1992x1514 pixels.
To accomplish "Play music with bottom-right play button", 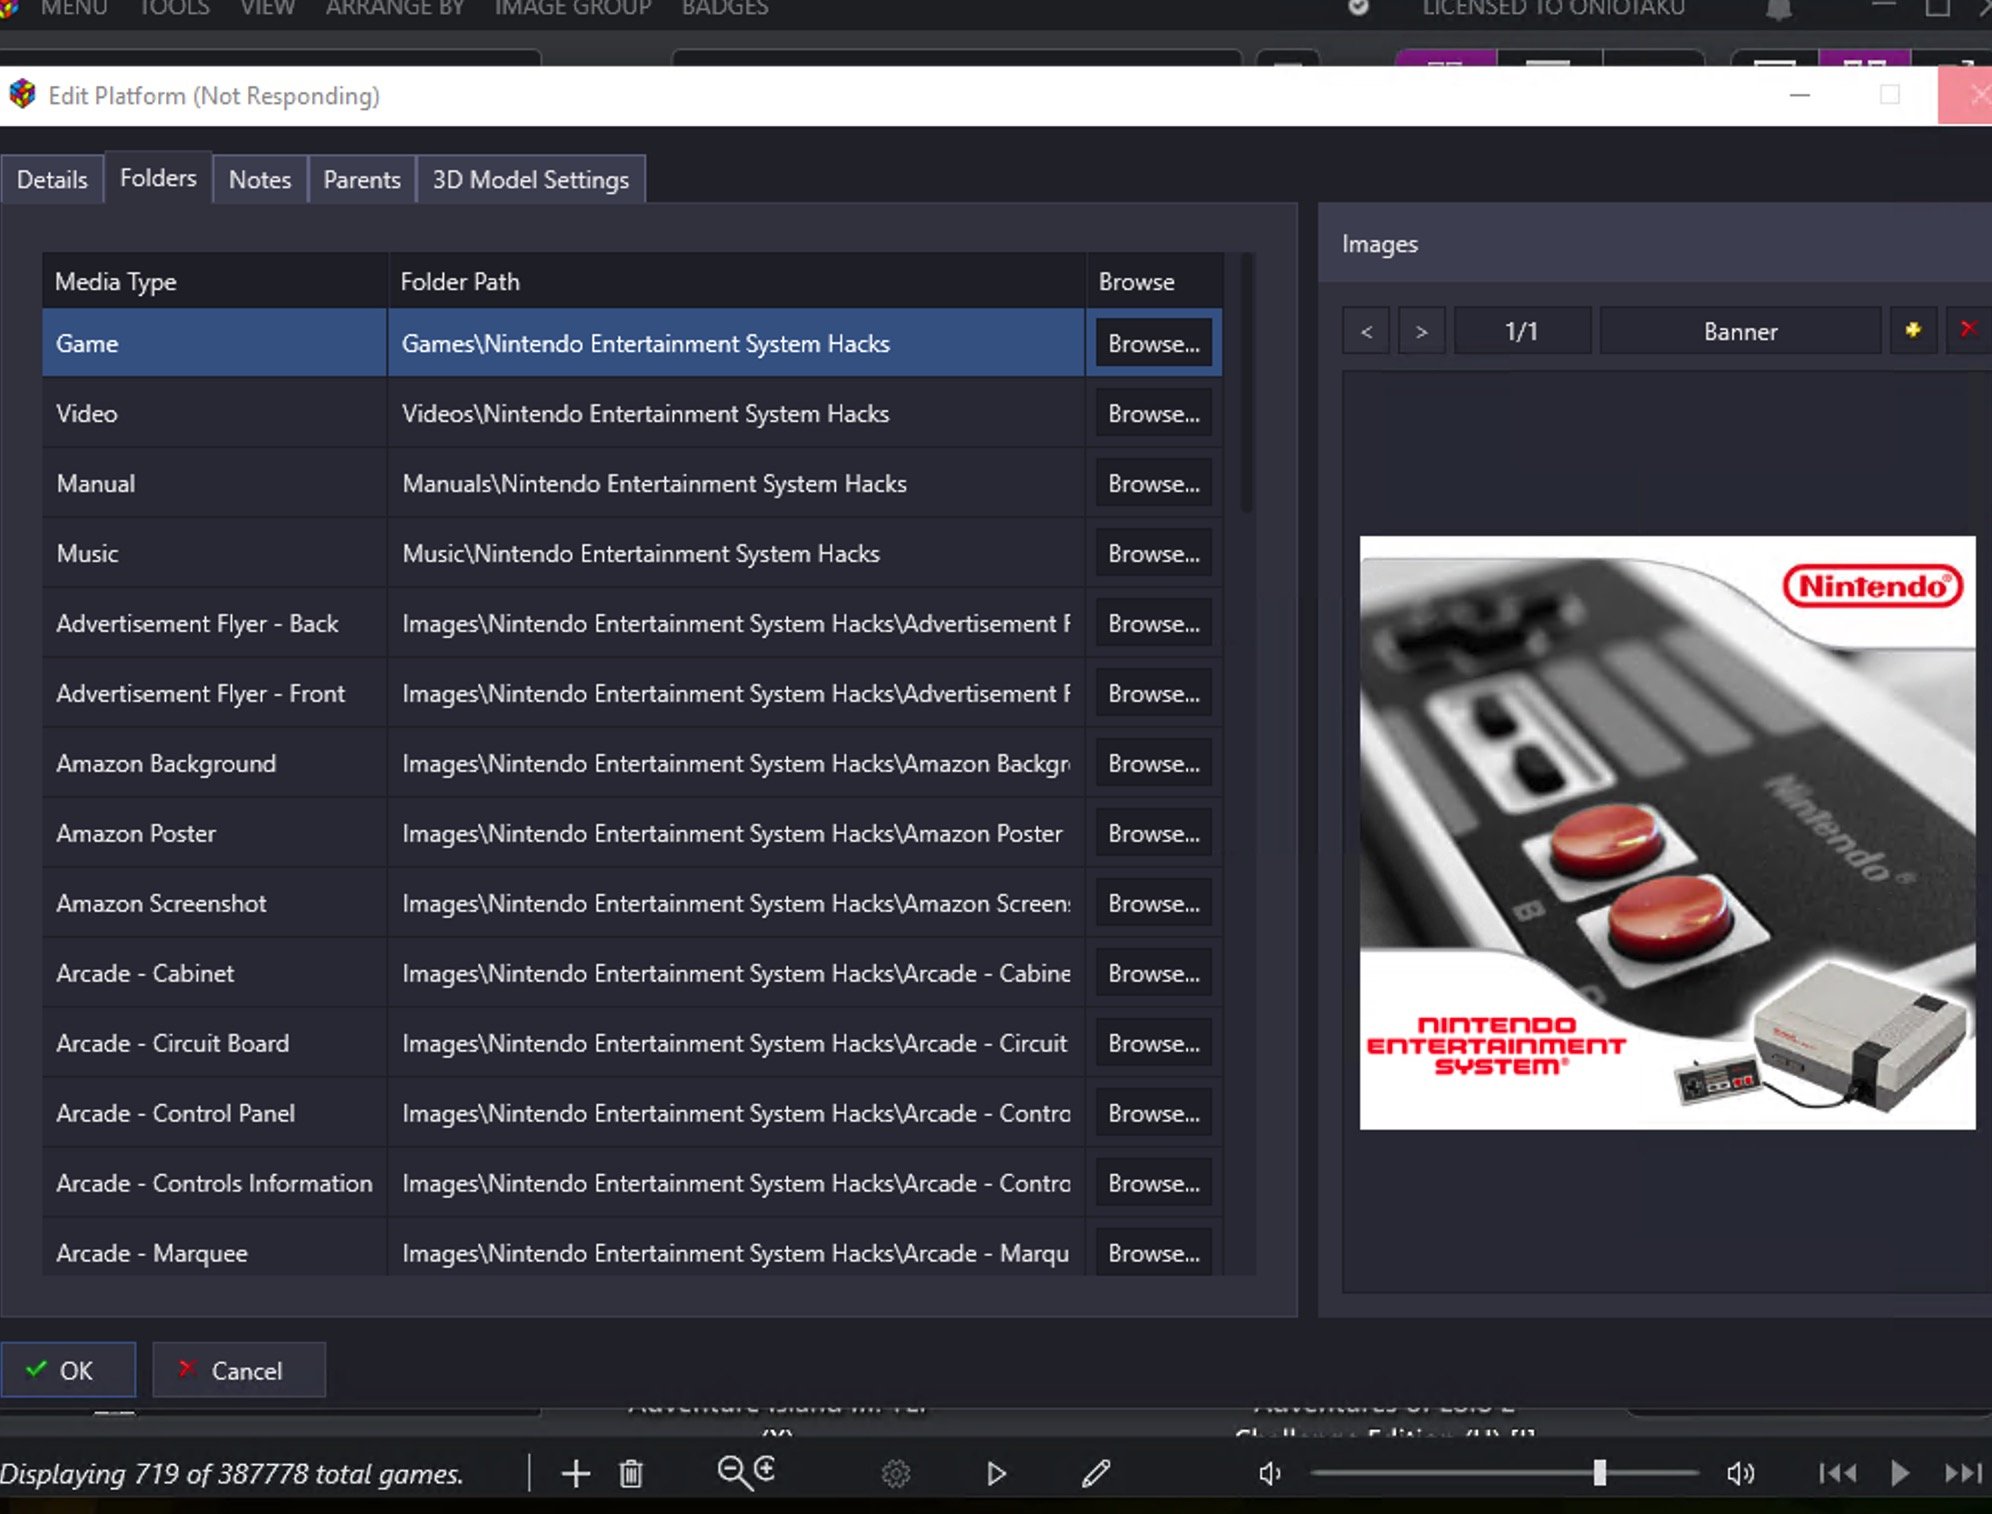I will point(1900,1473).
